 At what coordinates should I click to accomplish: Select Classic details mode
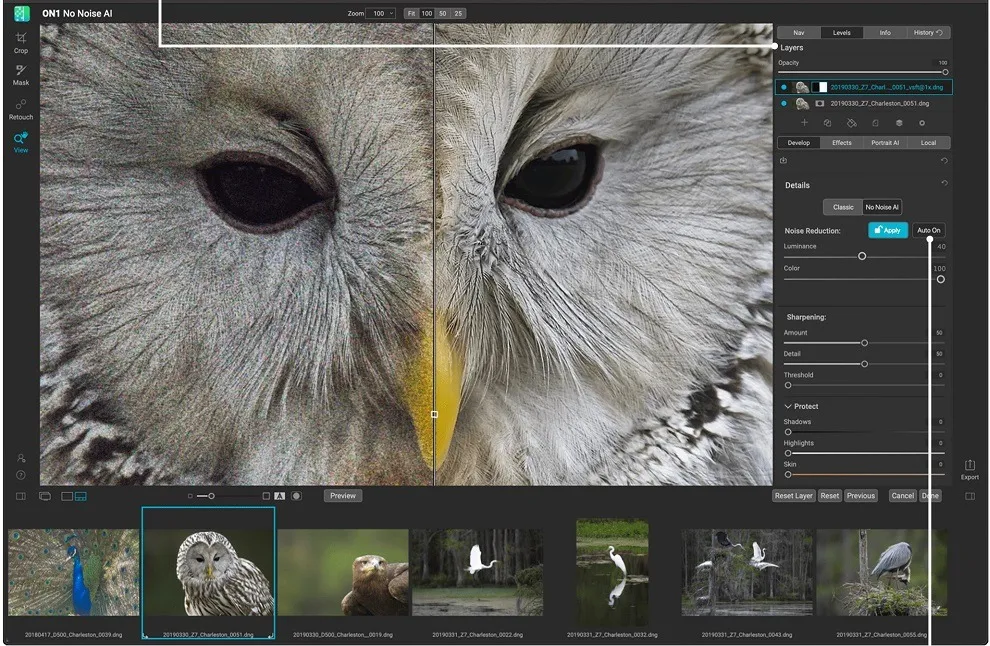[x=843, y=207]
